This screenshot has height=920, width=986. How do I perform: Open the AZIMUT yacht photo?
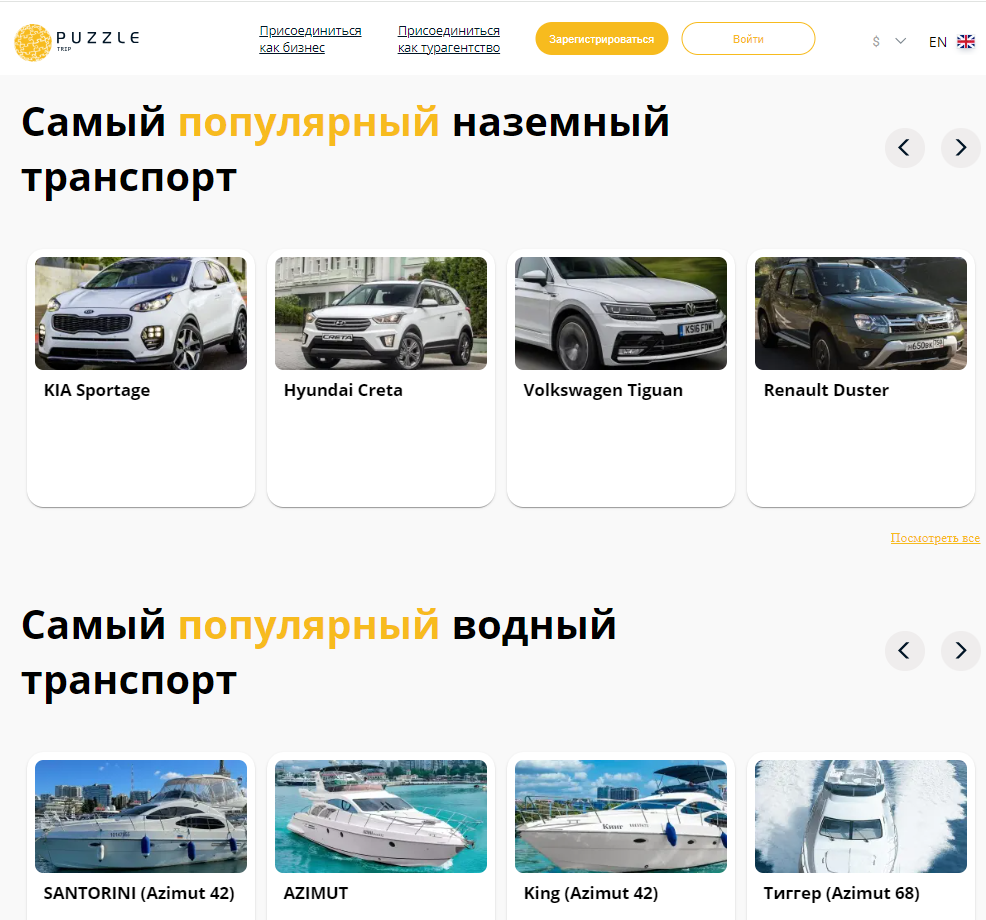pos(380,816)
